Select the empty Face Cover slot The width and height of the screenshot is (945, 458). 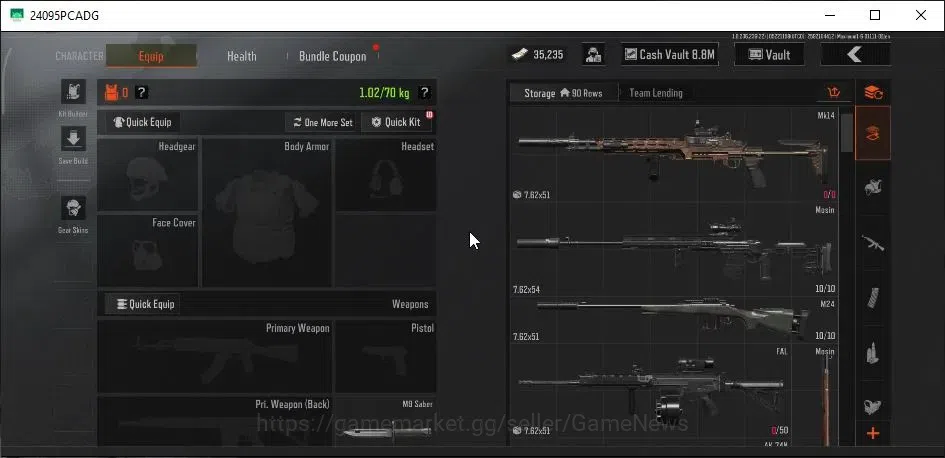tap(148, 251)
